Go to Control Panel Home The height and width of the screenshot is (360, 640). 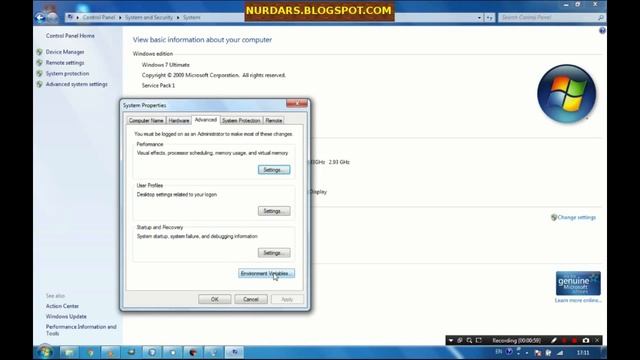(x=70, y=36)
